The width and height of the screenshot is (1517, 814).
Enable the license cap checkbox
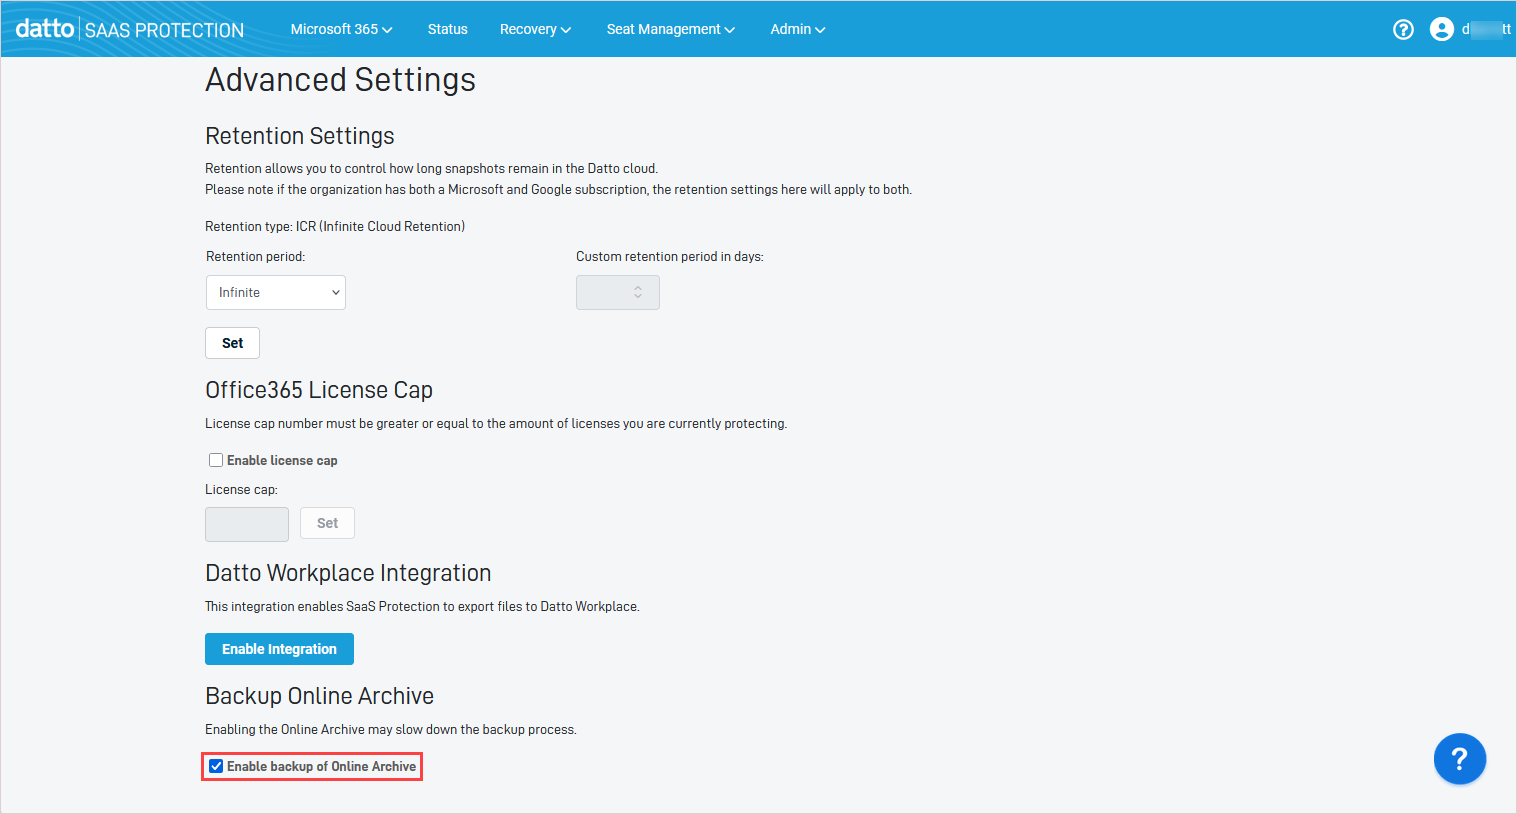click(x=216, y=460)
